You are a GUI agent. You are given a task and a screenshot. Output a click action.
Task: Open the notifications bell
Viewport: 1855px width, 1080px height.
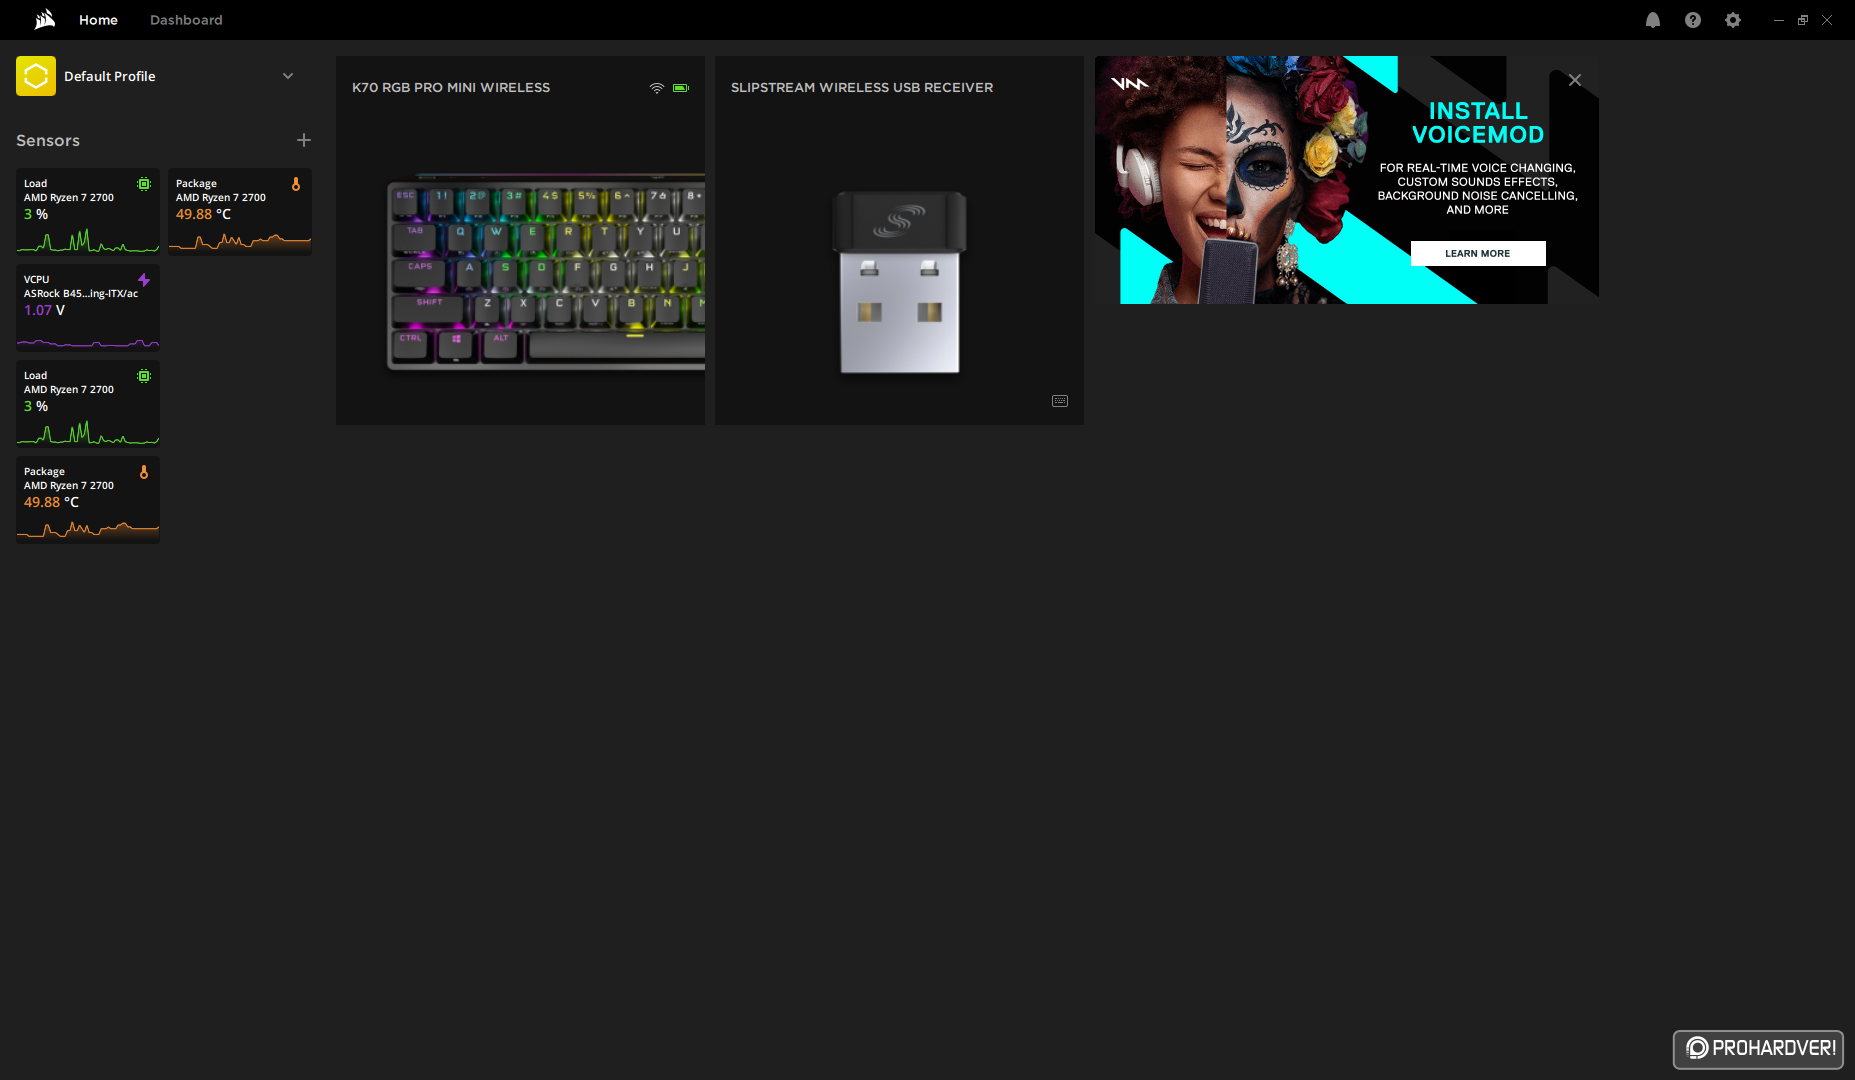point(1653,20)
